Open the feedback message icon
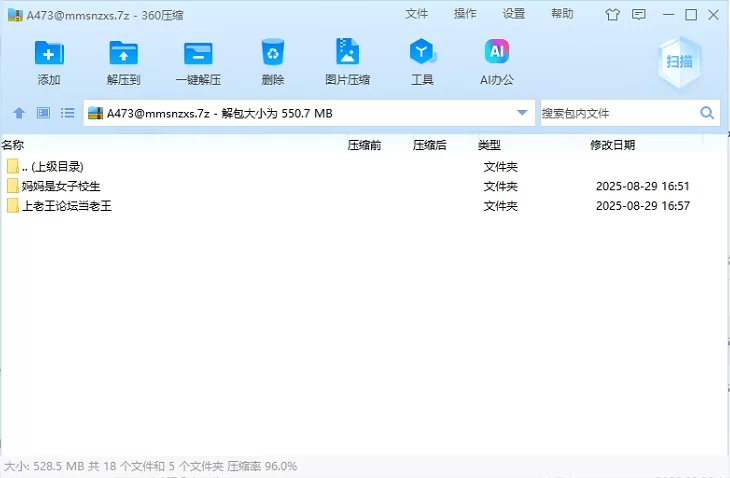 [638, 15]
